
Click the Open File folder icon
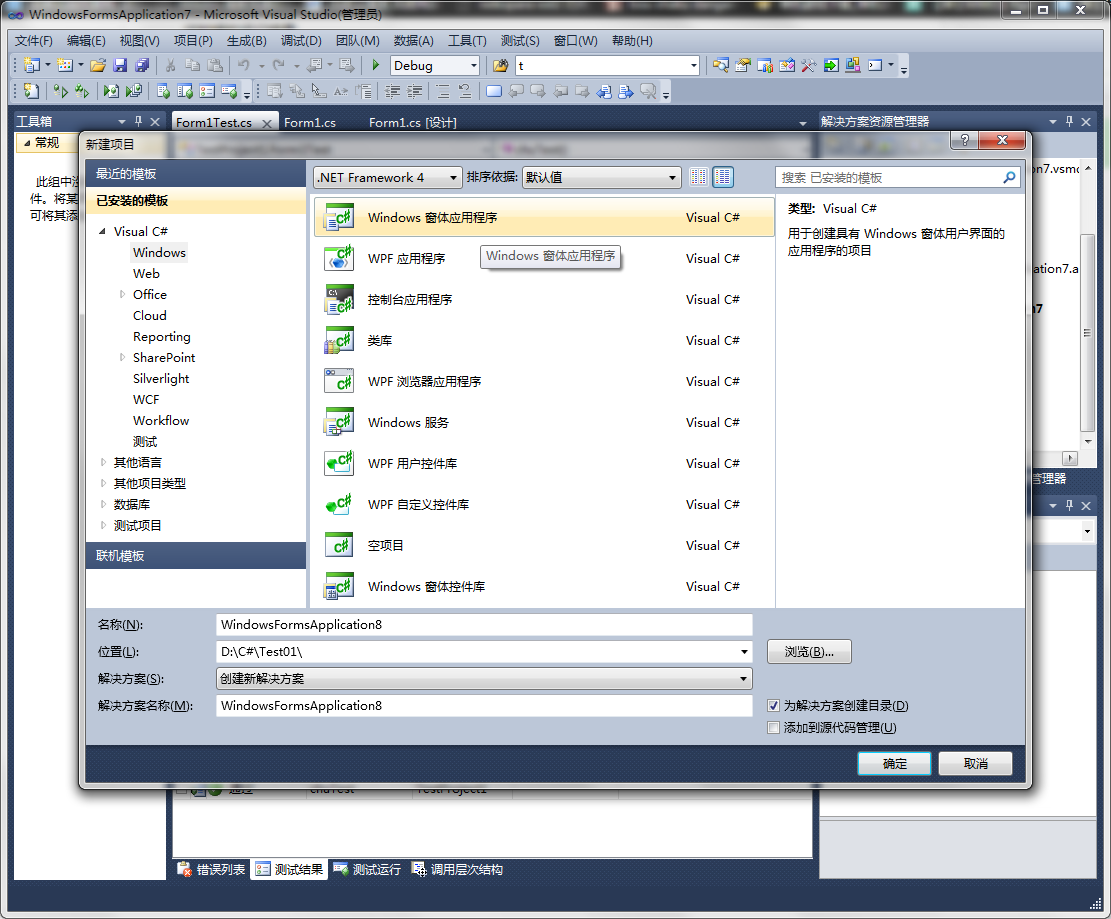click(x=98, y=65)
